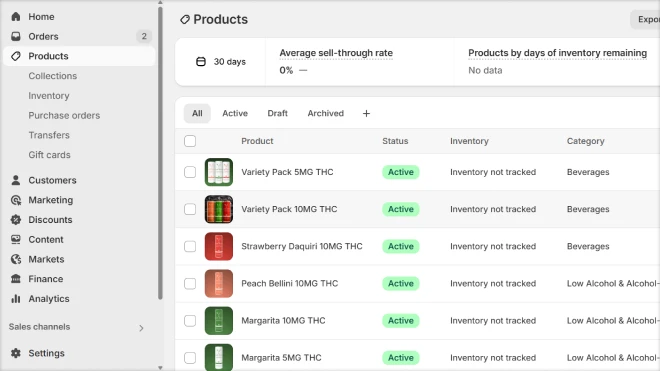The width and height of the screenshot is (660, 371).
Task: Click Products by days of inventory remaining
Action: coord(557,53)
